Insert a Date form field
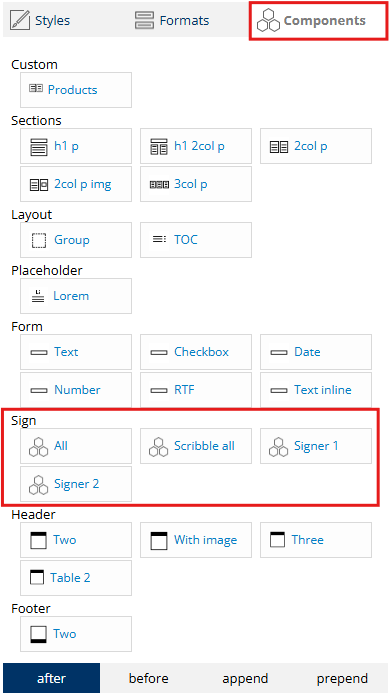This screenshot has width=389, height=695. pos(316,352)
